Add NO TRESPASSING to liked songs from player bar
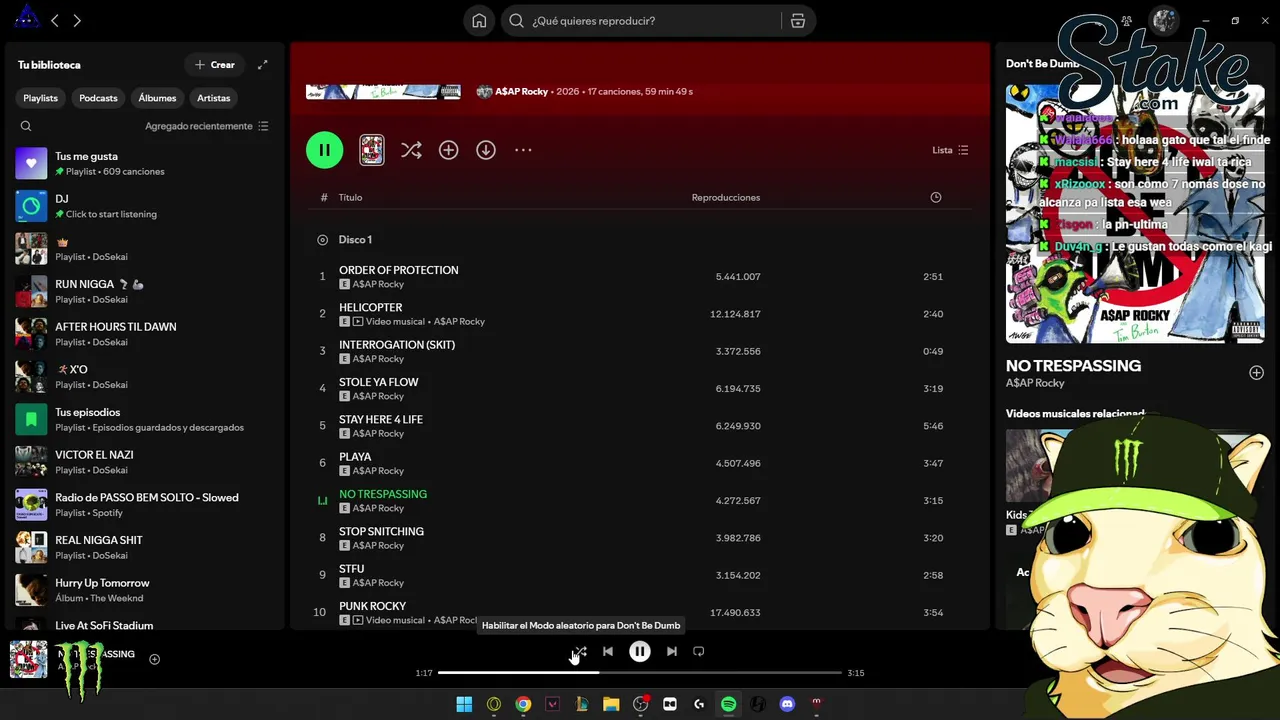1280x720 pixels. point(154,659)
